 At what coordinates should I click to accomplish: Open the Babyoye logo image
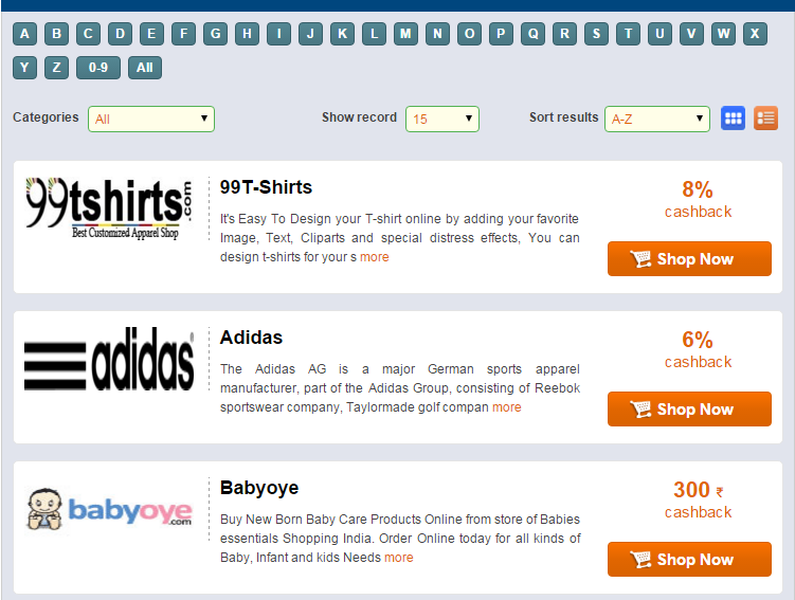tap(110, 509)
